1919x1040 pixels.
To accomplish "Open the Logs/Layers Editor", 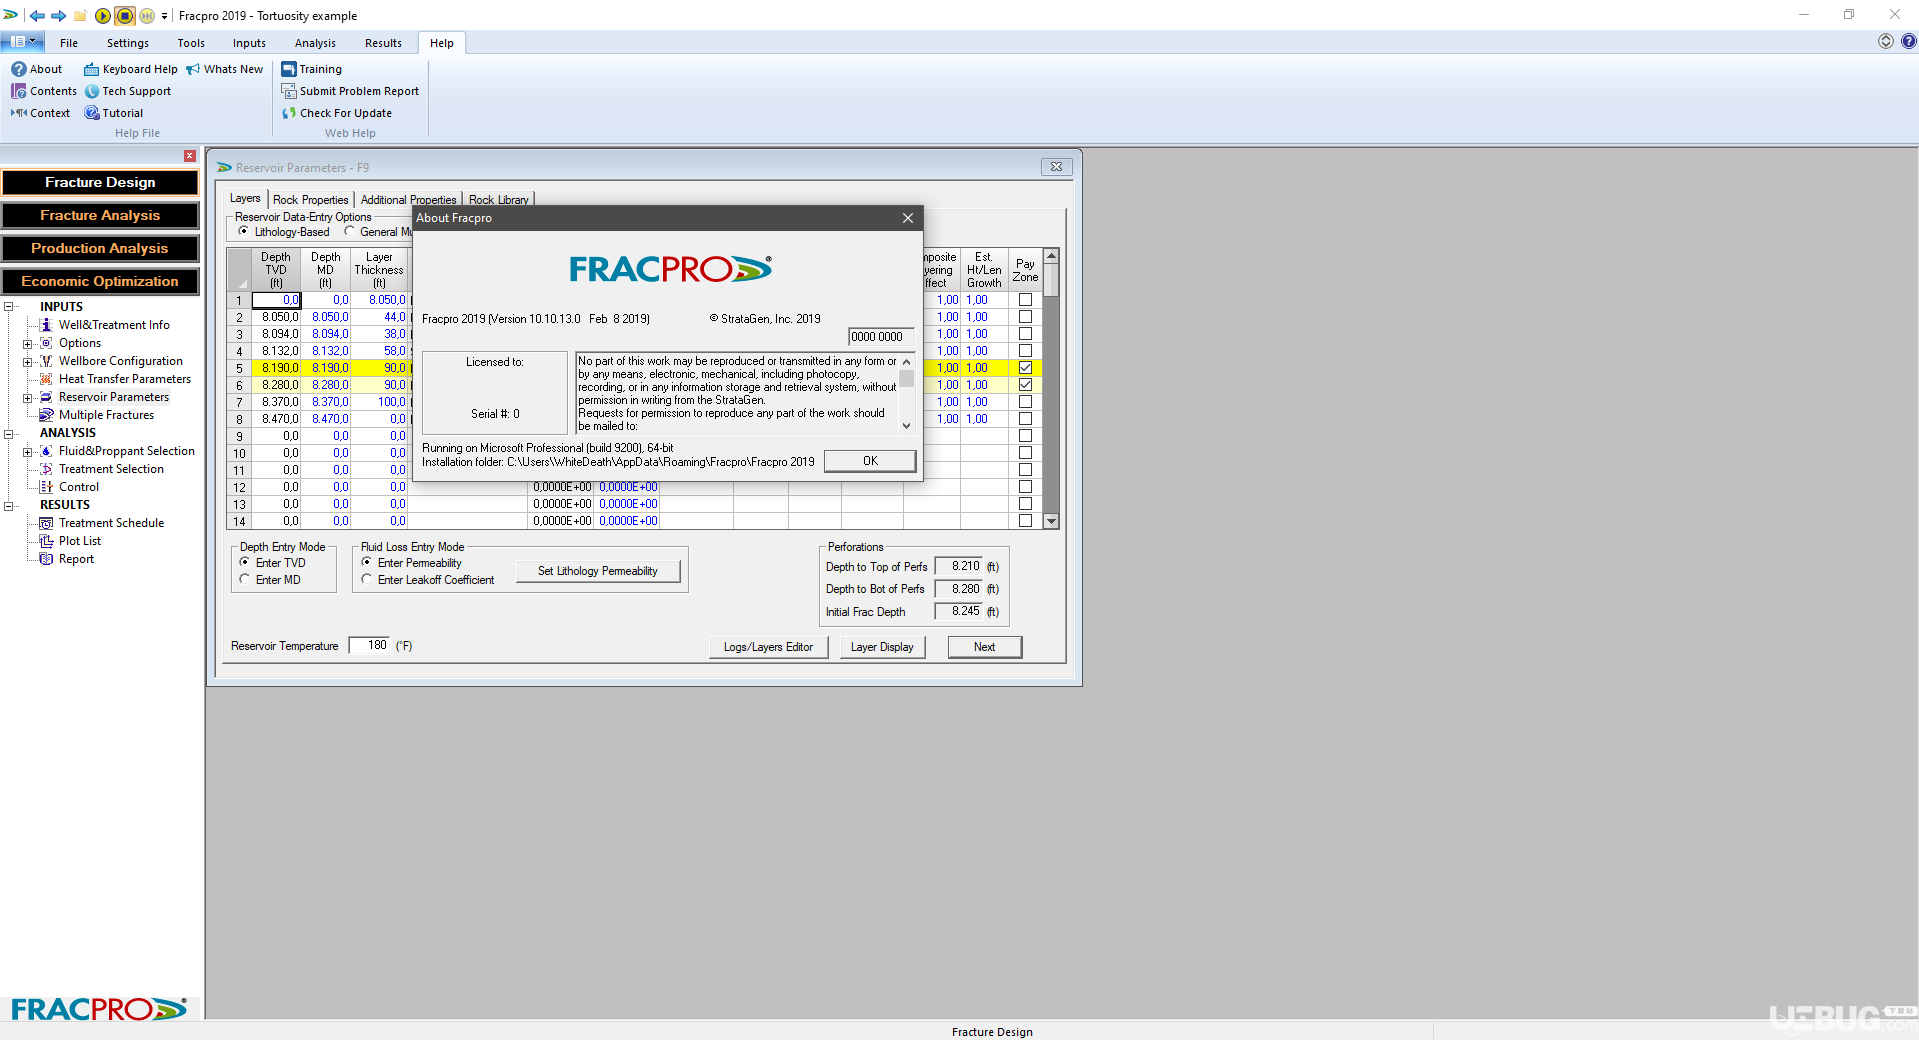I will 768,647.
